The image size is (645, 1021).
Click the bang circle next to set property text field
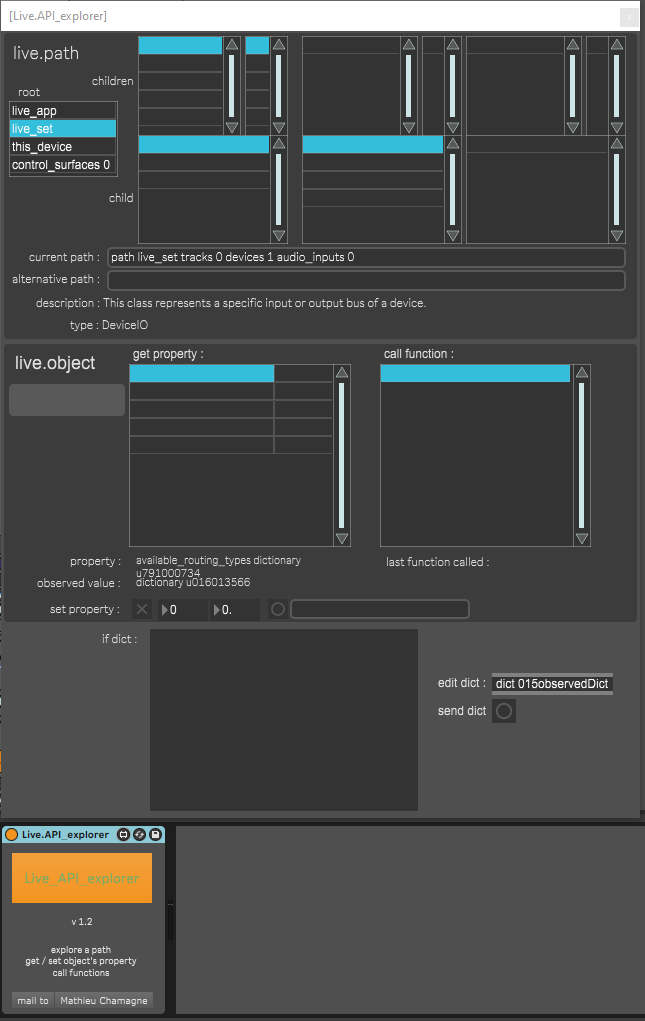pyautogui.click(x=277, y=609)
